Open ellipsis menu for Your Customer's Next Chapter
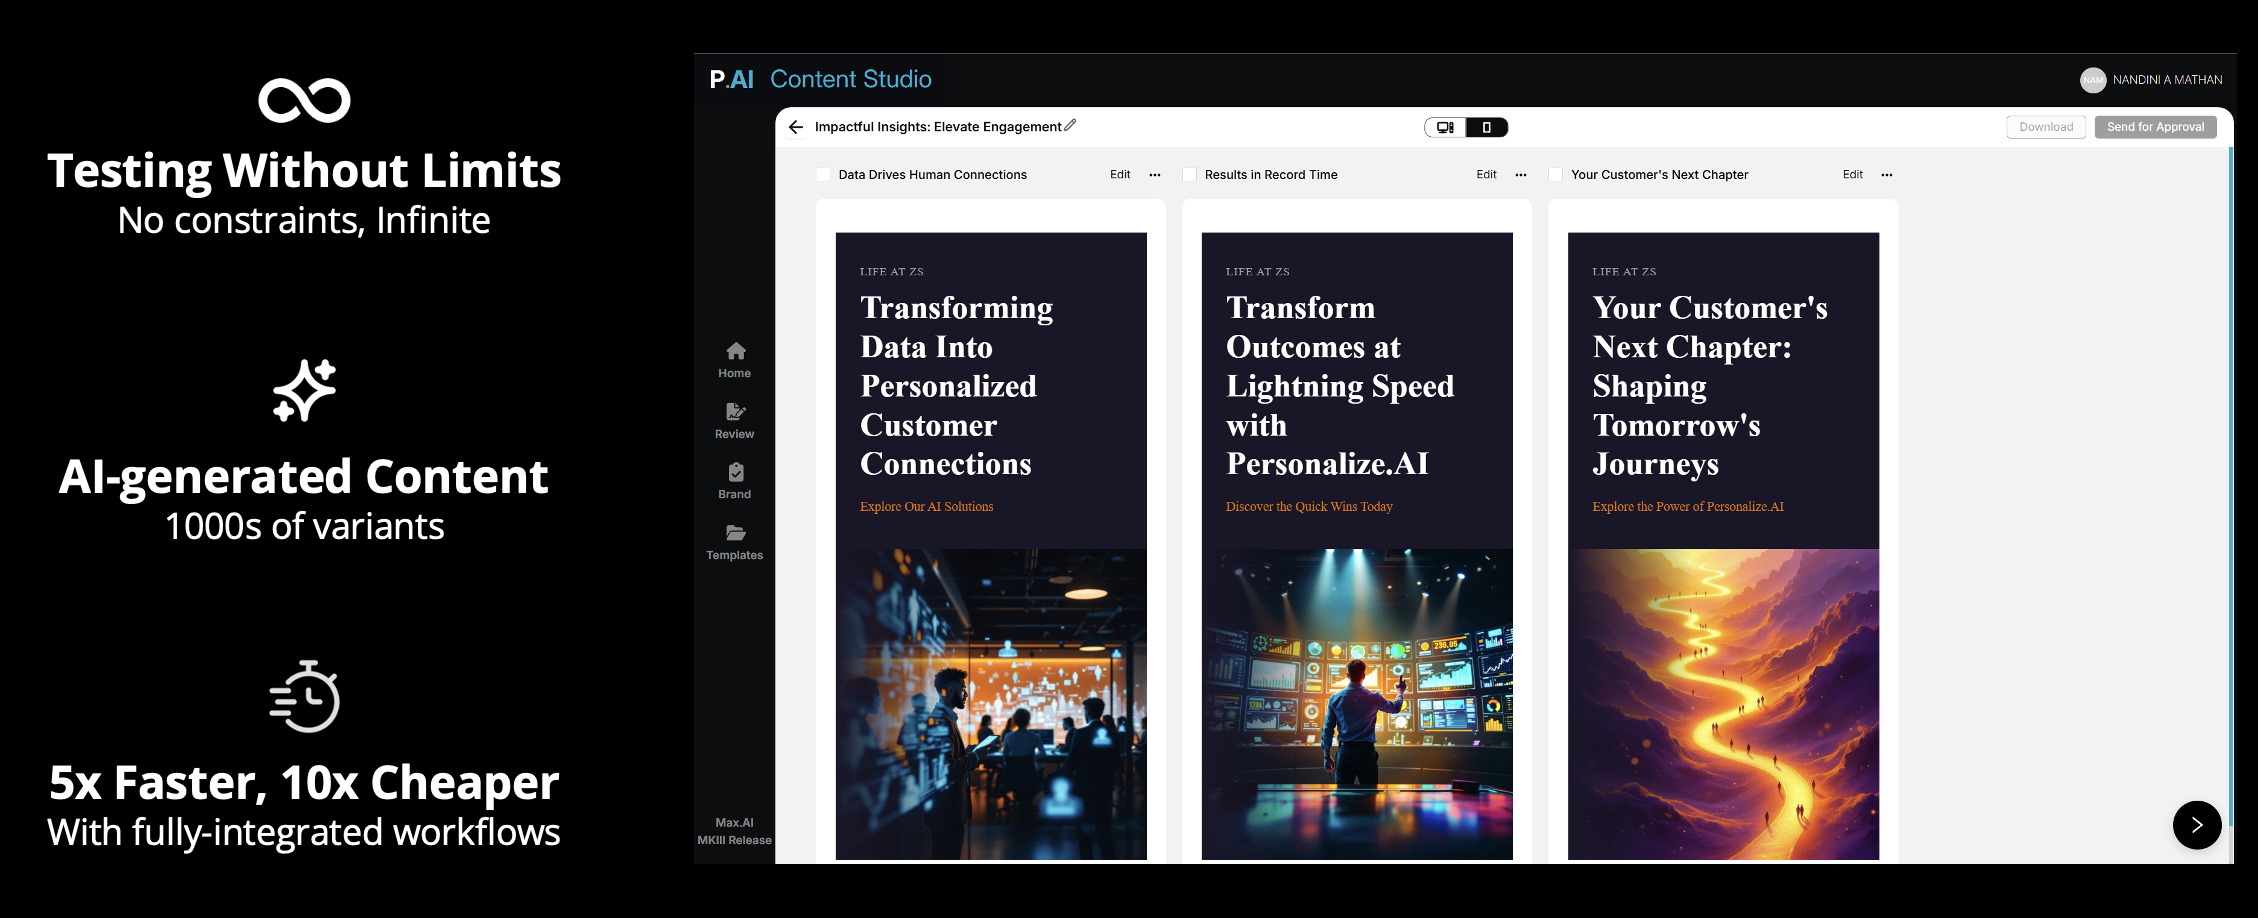Image resolution: width=2258 pixels, height=918 pixels. point(1887,175)
